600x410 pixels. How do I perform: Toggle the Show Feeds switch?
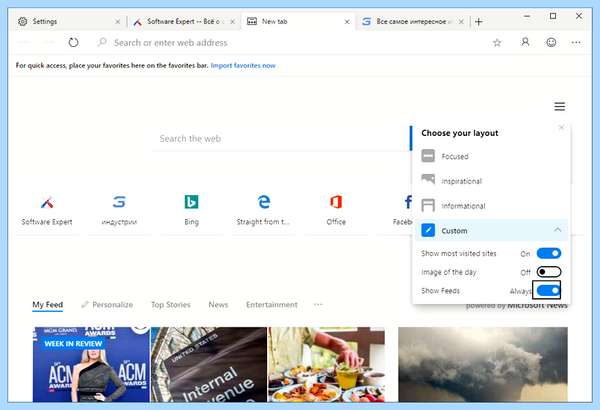point(548,291)
